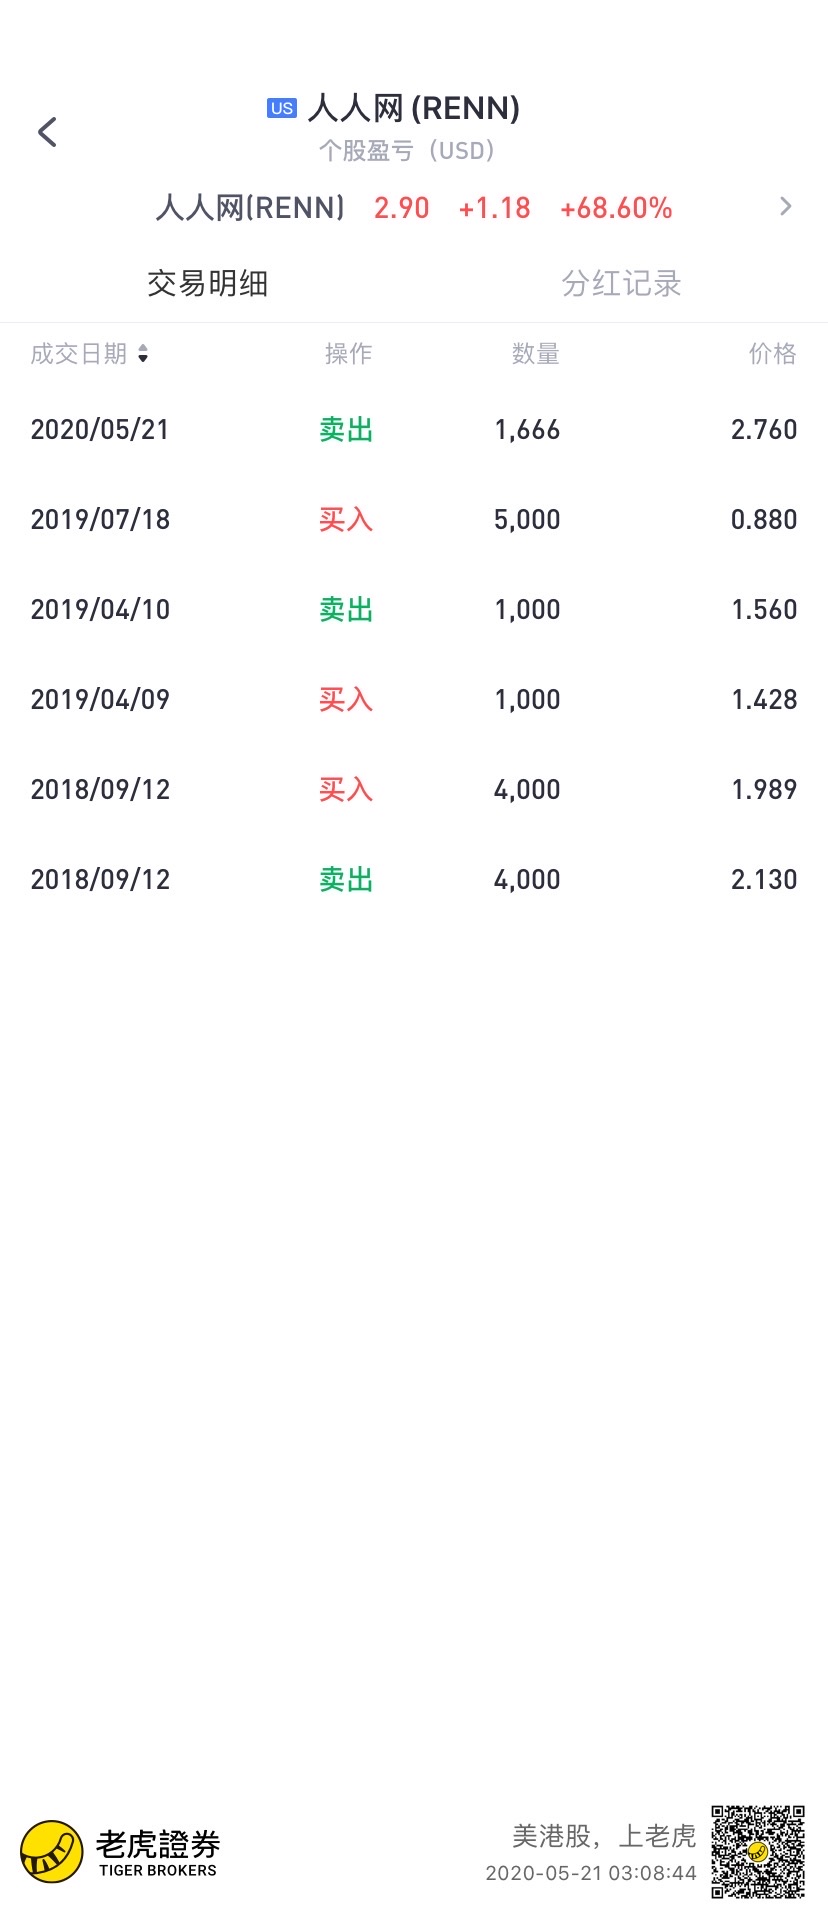Tap the back arrow icon
Viewport: 828px width, 1912px height.
(47, 131)
